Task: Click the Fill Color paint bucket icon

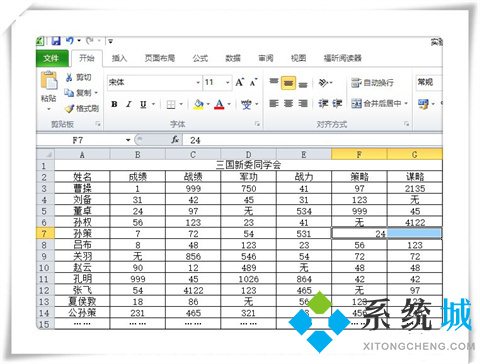Action: pyautogui.click(x=199, y=104)
